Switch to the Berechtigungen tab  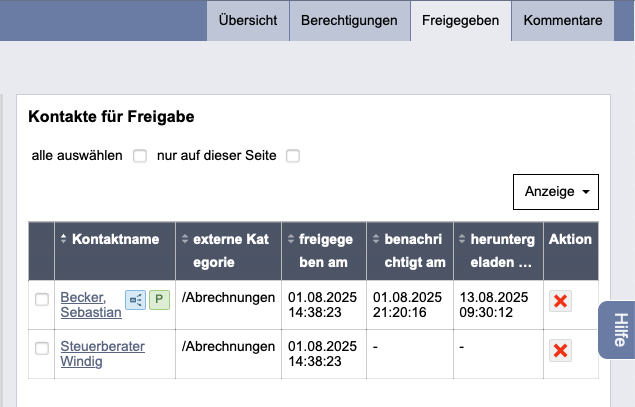349,21
